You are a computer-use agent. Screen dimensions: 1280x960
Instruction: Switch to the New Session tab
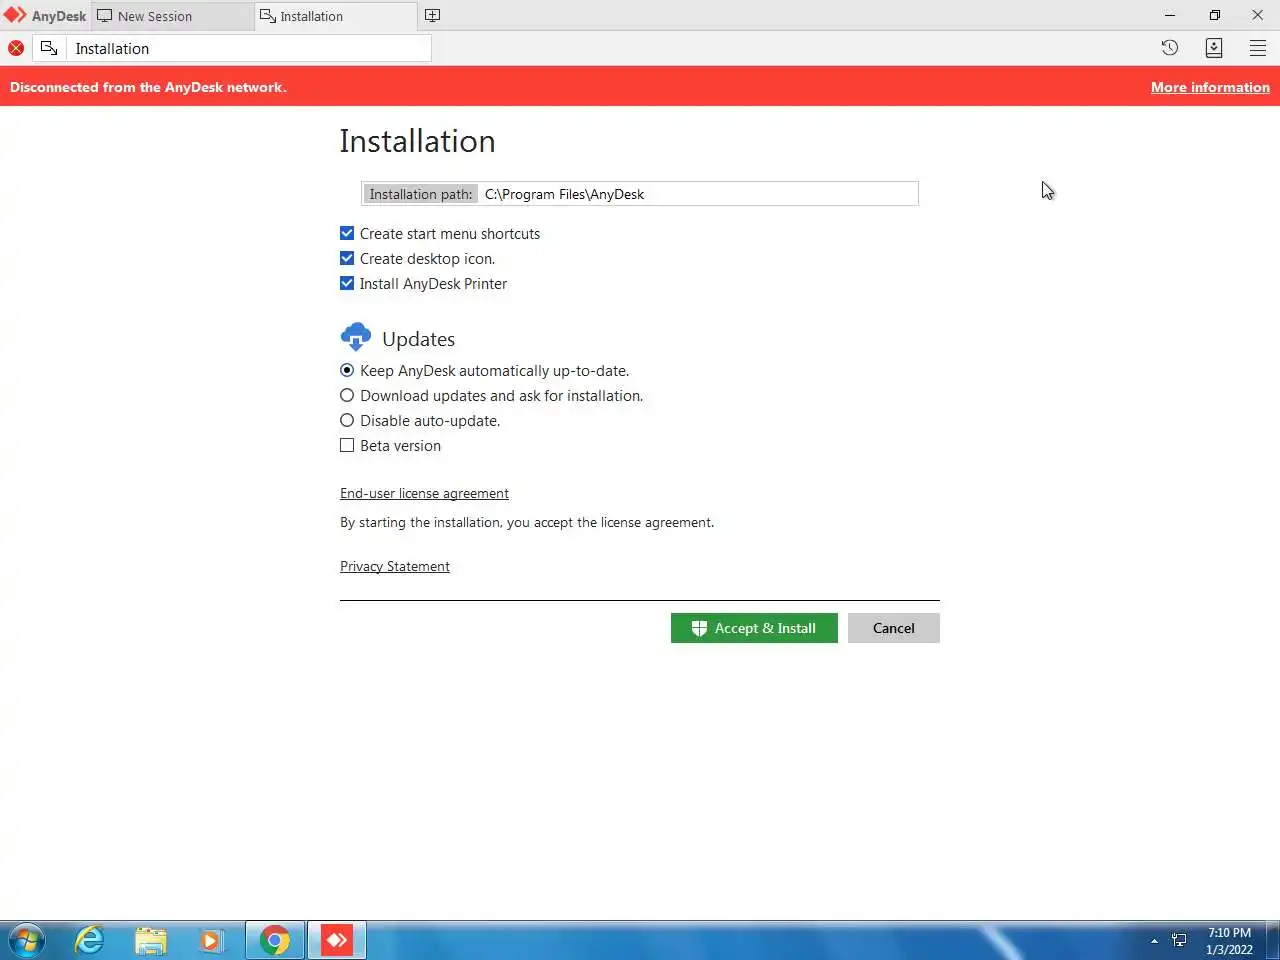[172, 16]
